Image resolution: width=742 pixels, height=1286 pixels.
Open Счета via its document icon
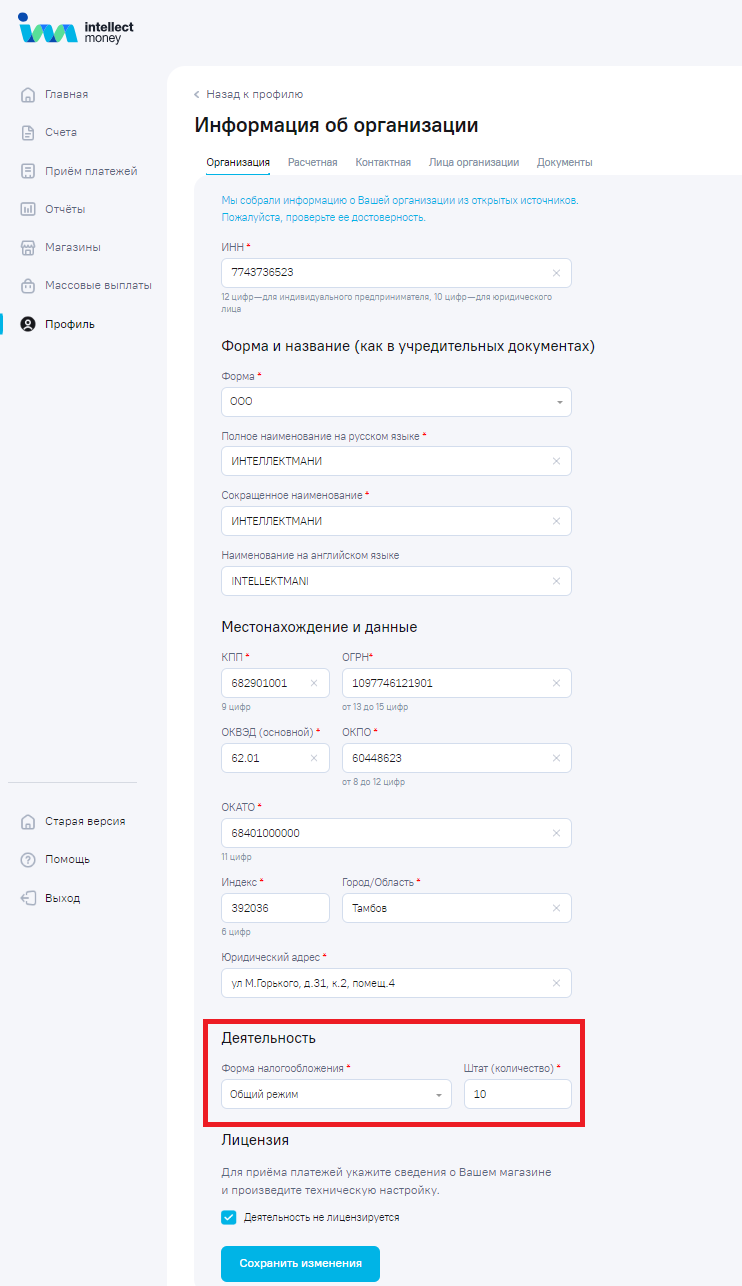coord(28,133)
